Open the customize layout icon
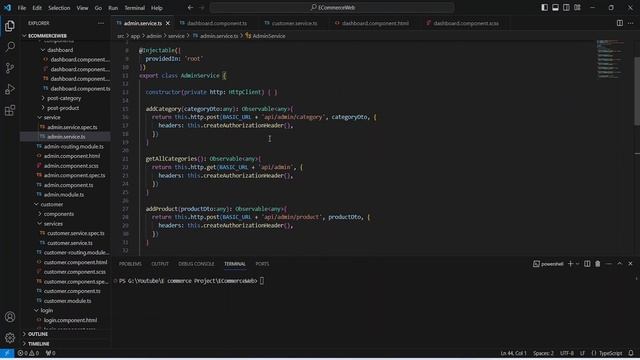This screenshot has height=360, width=640. click(x=577, y=7)
